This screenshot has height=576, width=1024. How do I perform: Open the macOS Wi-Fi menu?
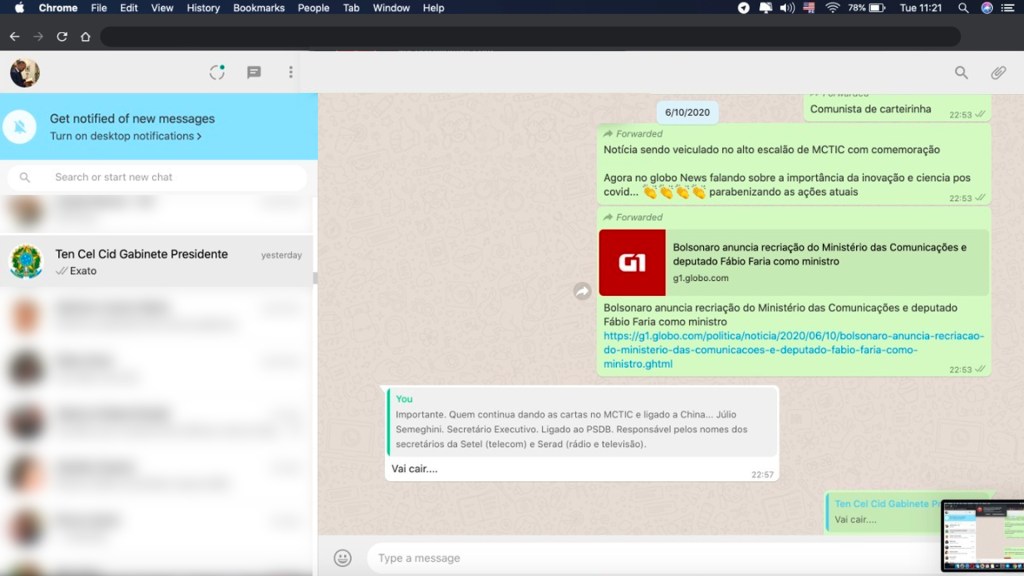(x=832, y=8)
